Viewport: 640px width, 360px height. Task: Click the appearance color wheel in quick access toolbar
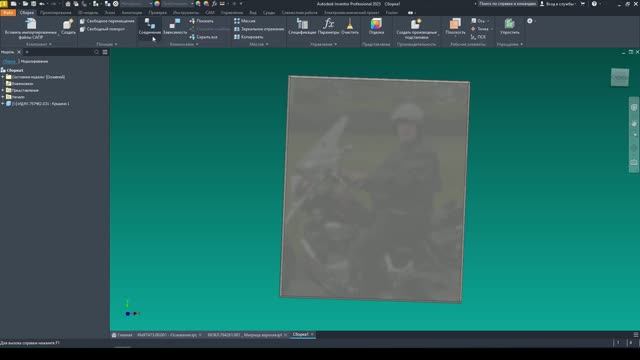157,4
